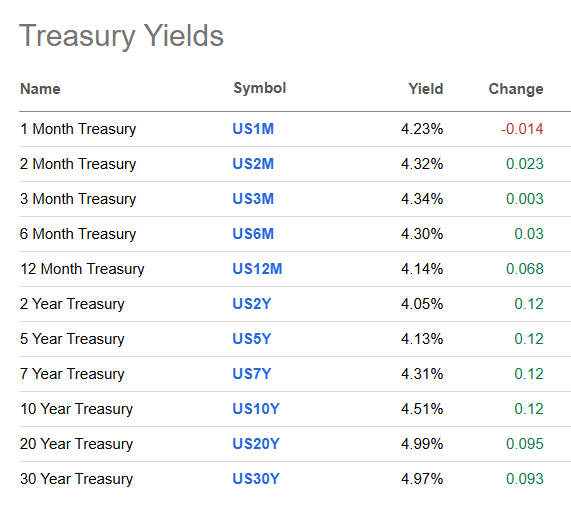Image resolution: width=571 pixels, height=514 pixels.
Task: Sort by the Name column header
Action: point(40,89)
